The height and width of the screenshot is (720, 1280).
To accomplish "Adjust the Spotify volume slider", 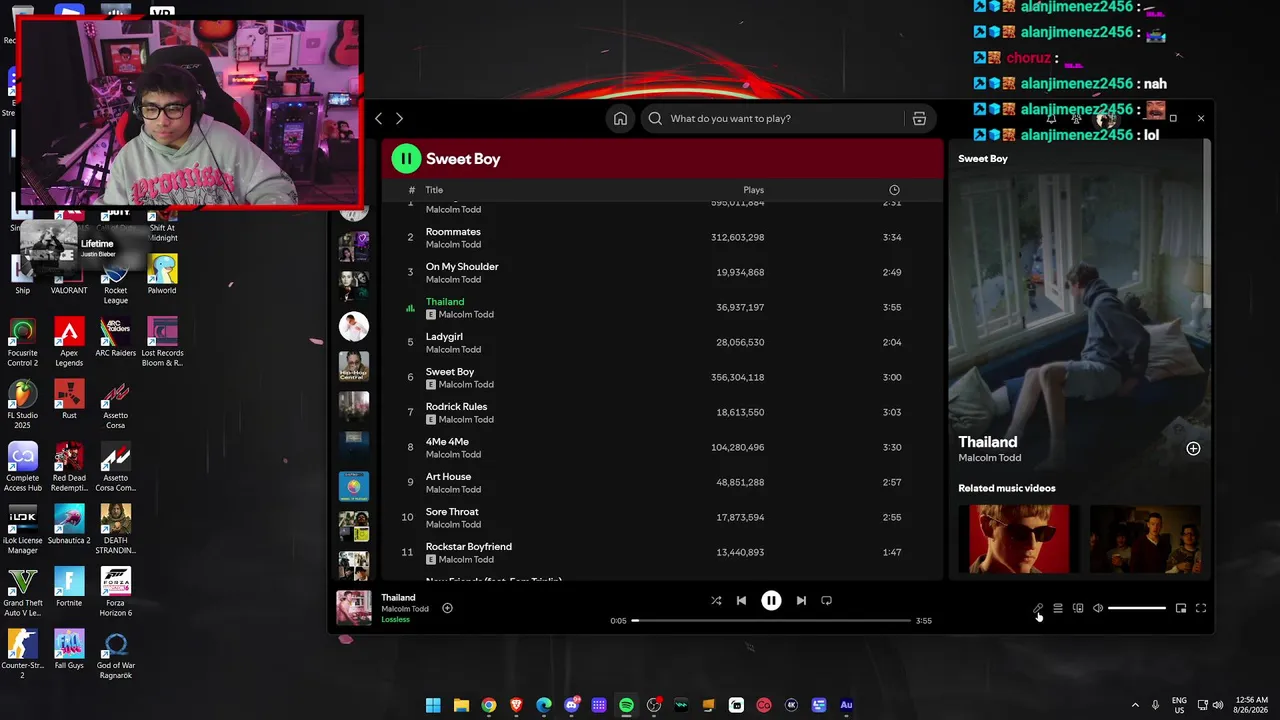I will (x=1137, y=608).
